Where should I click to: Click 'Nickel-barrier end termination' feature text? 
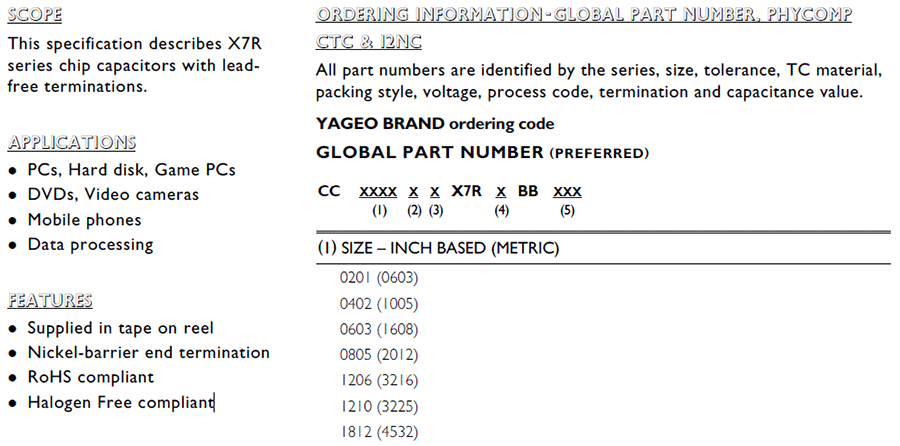(148, 353)
